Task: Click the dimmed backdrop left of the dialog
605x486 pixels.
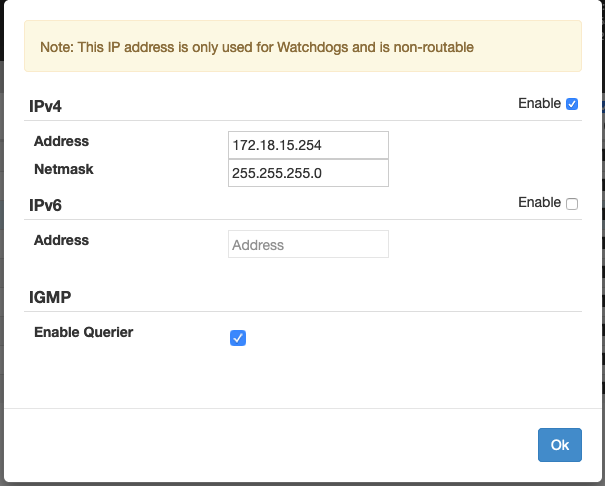Action: (2, 250)
